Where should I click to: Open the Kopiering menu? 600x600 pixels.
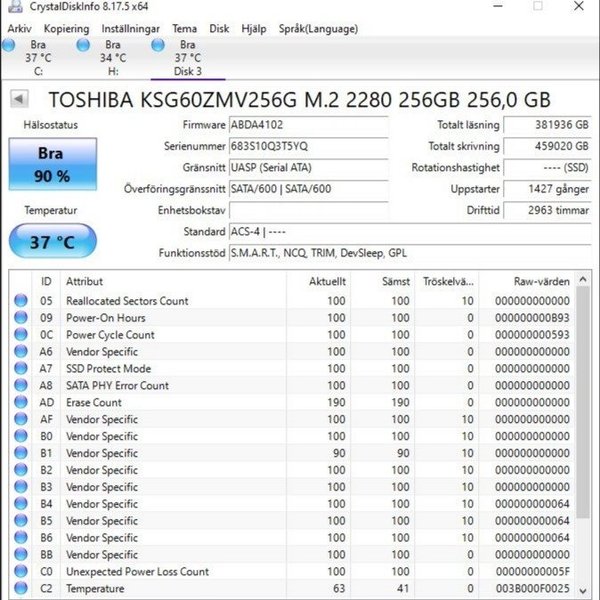coord(67,29)
